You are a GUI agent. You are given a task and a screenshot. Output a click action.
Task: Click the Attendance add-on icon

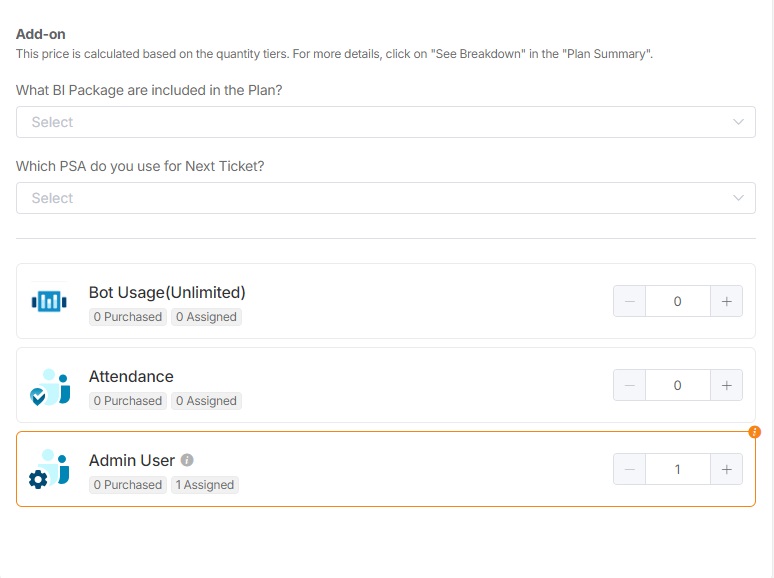(x=50, y=386)
